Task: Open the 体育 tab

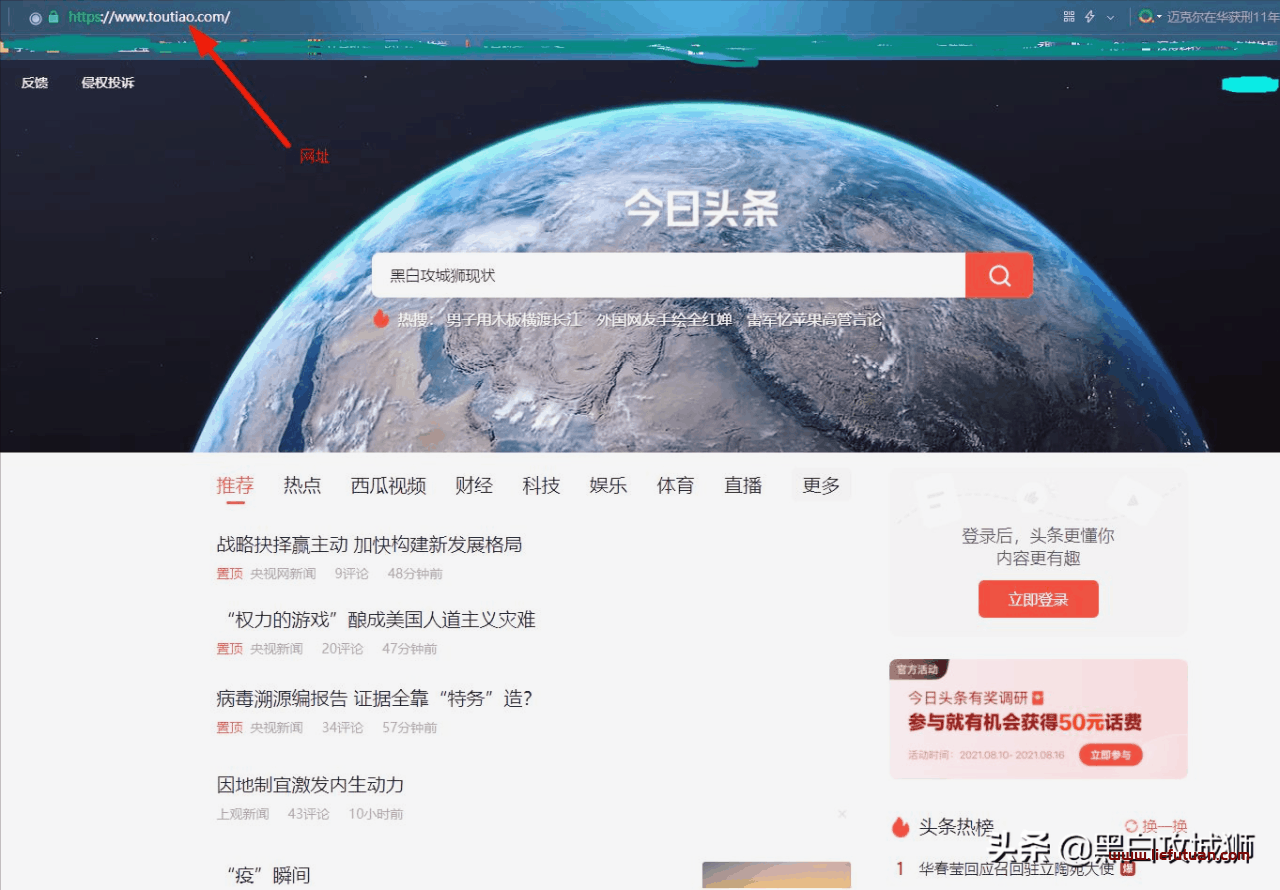Action: click(675, 486)
